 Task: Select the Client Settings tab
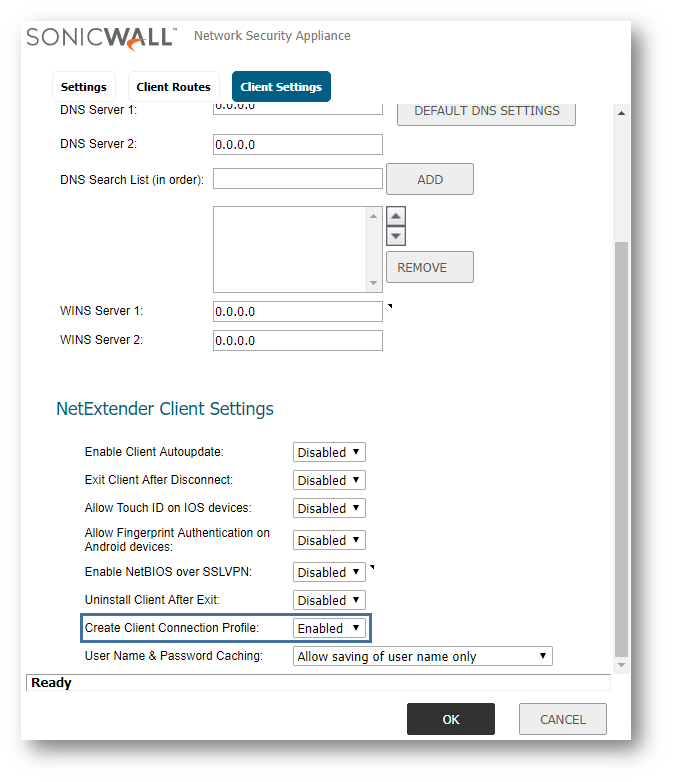tap(281, 87)
